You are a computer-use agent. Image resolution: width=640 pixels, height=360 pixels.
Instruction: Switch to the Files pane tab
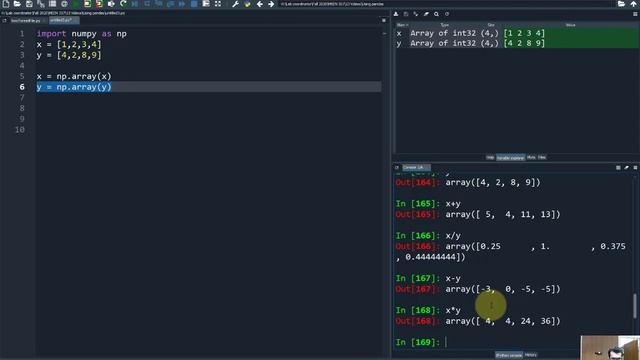(542, 158)
